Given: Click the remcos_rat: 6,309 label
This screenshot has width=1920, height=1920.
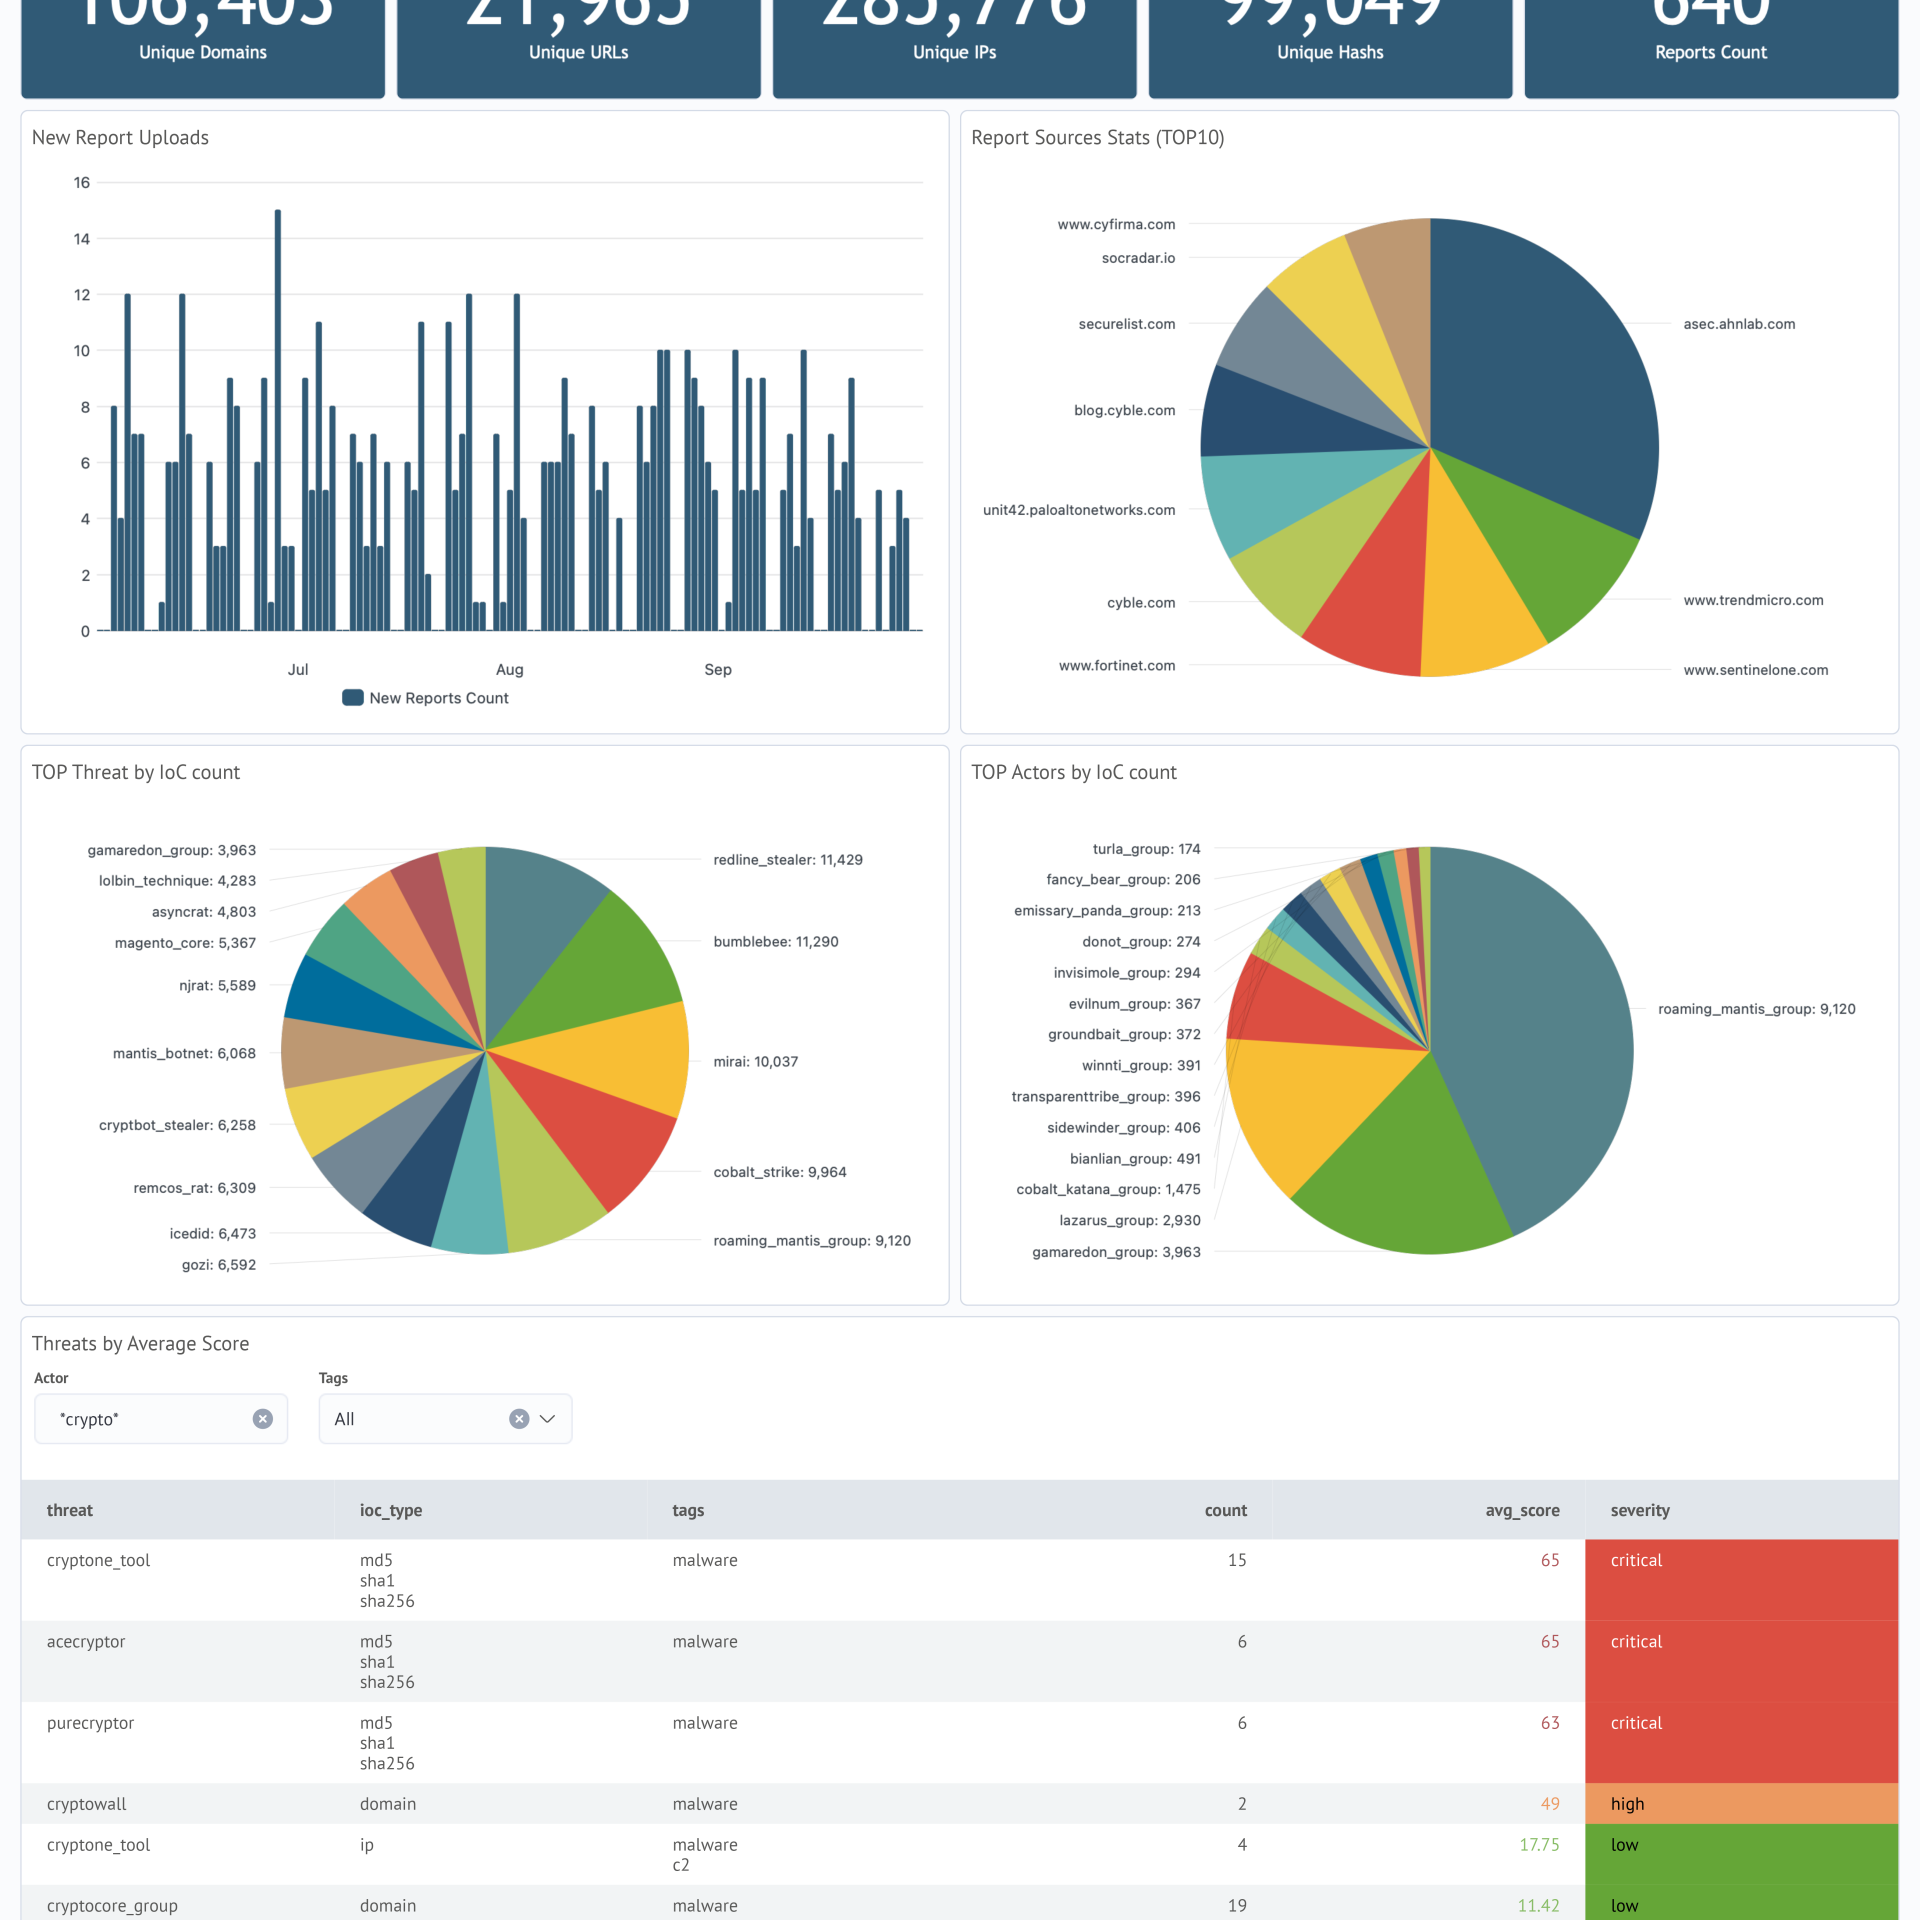Looking at the screenshot, I should pos(195,1188).
